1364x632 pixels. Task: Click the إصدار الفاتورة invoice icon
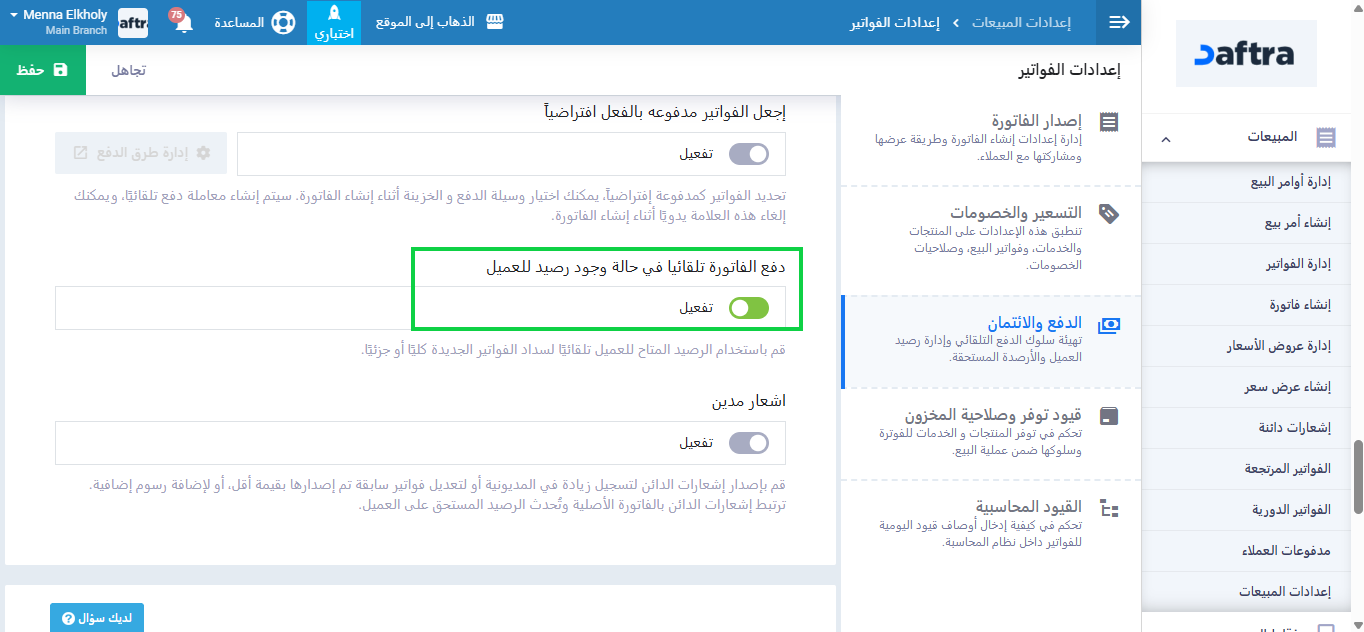1109,122
